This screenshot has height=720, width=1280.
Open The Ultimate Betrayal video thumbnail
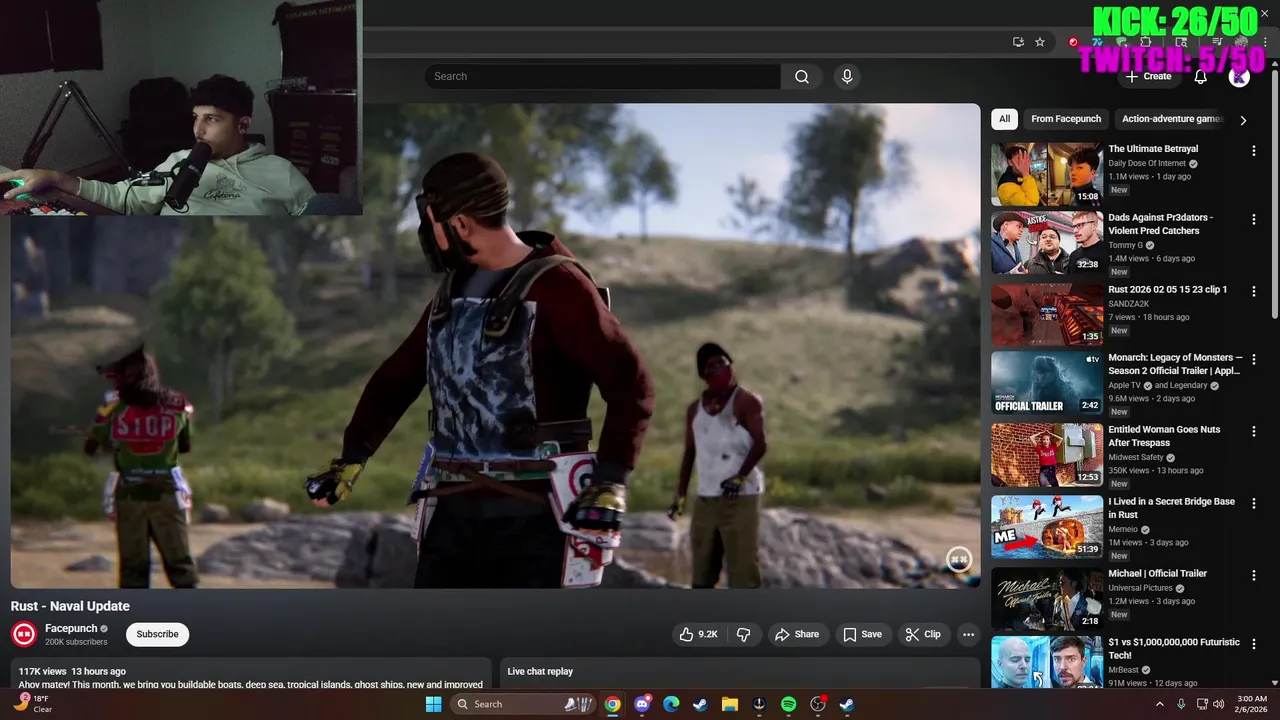point(1047,174)
